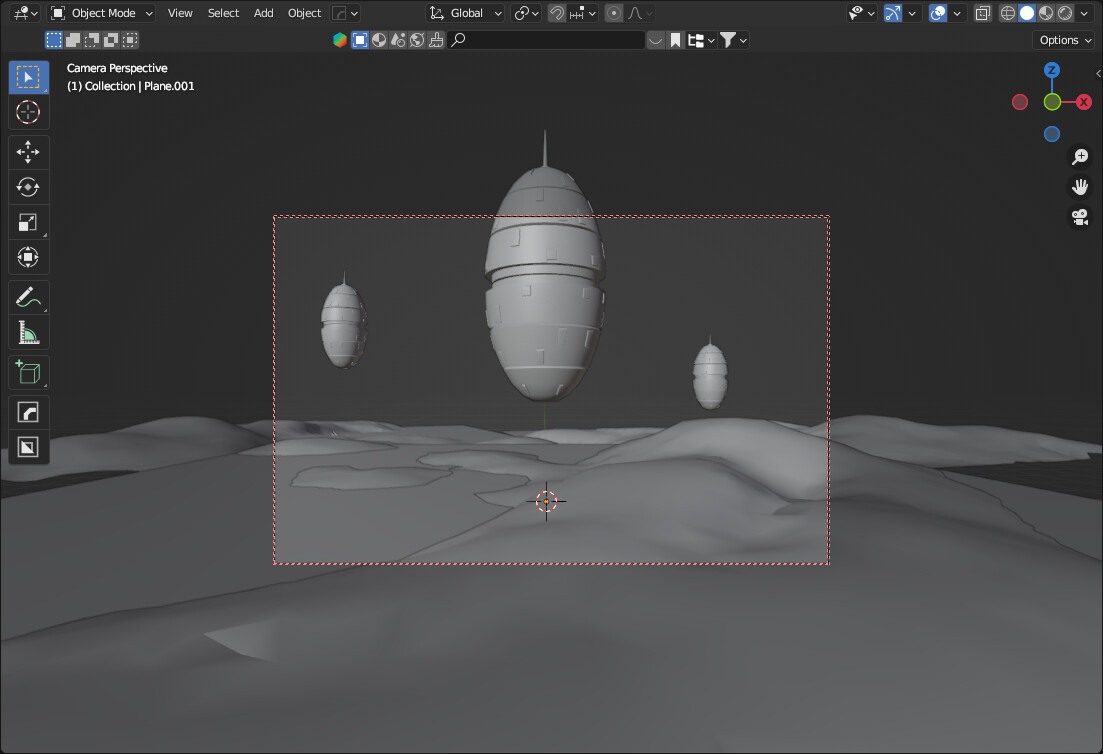The height and width of the screenshot is (754, 1103).
Task: Open the curved-corner dropdown after the Object menu
Action: (x=345, y=13)
